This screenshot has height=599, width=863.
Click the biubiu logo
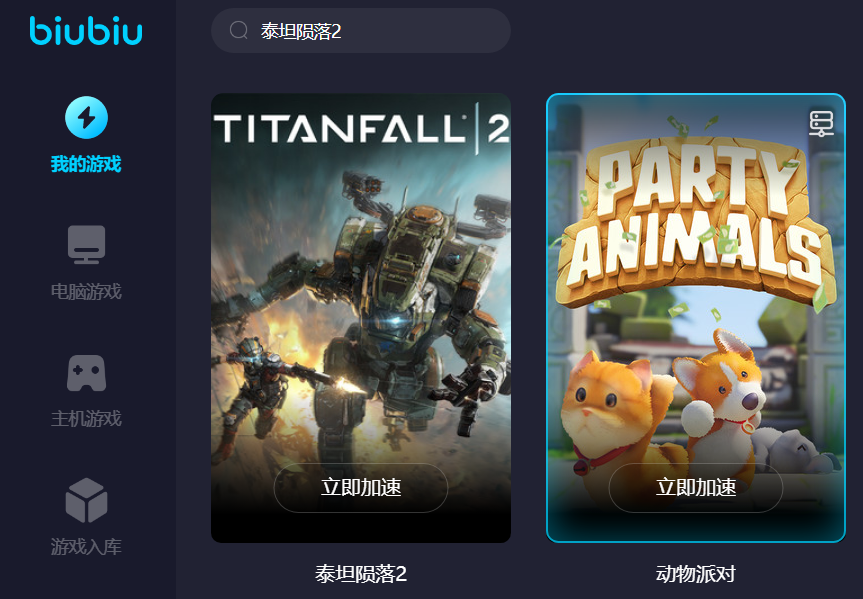coord(86,31)
